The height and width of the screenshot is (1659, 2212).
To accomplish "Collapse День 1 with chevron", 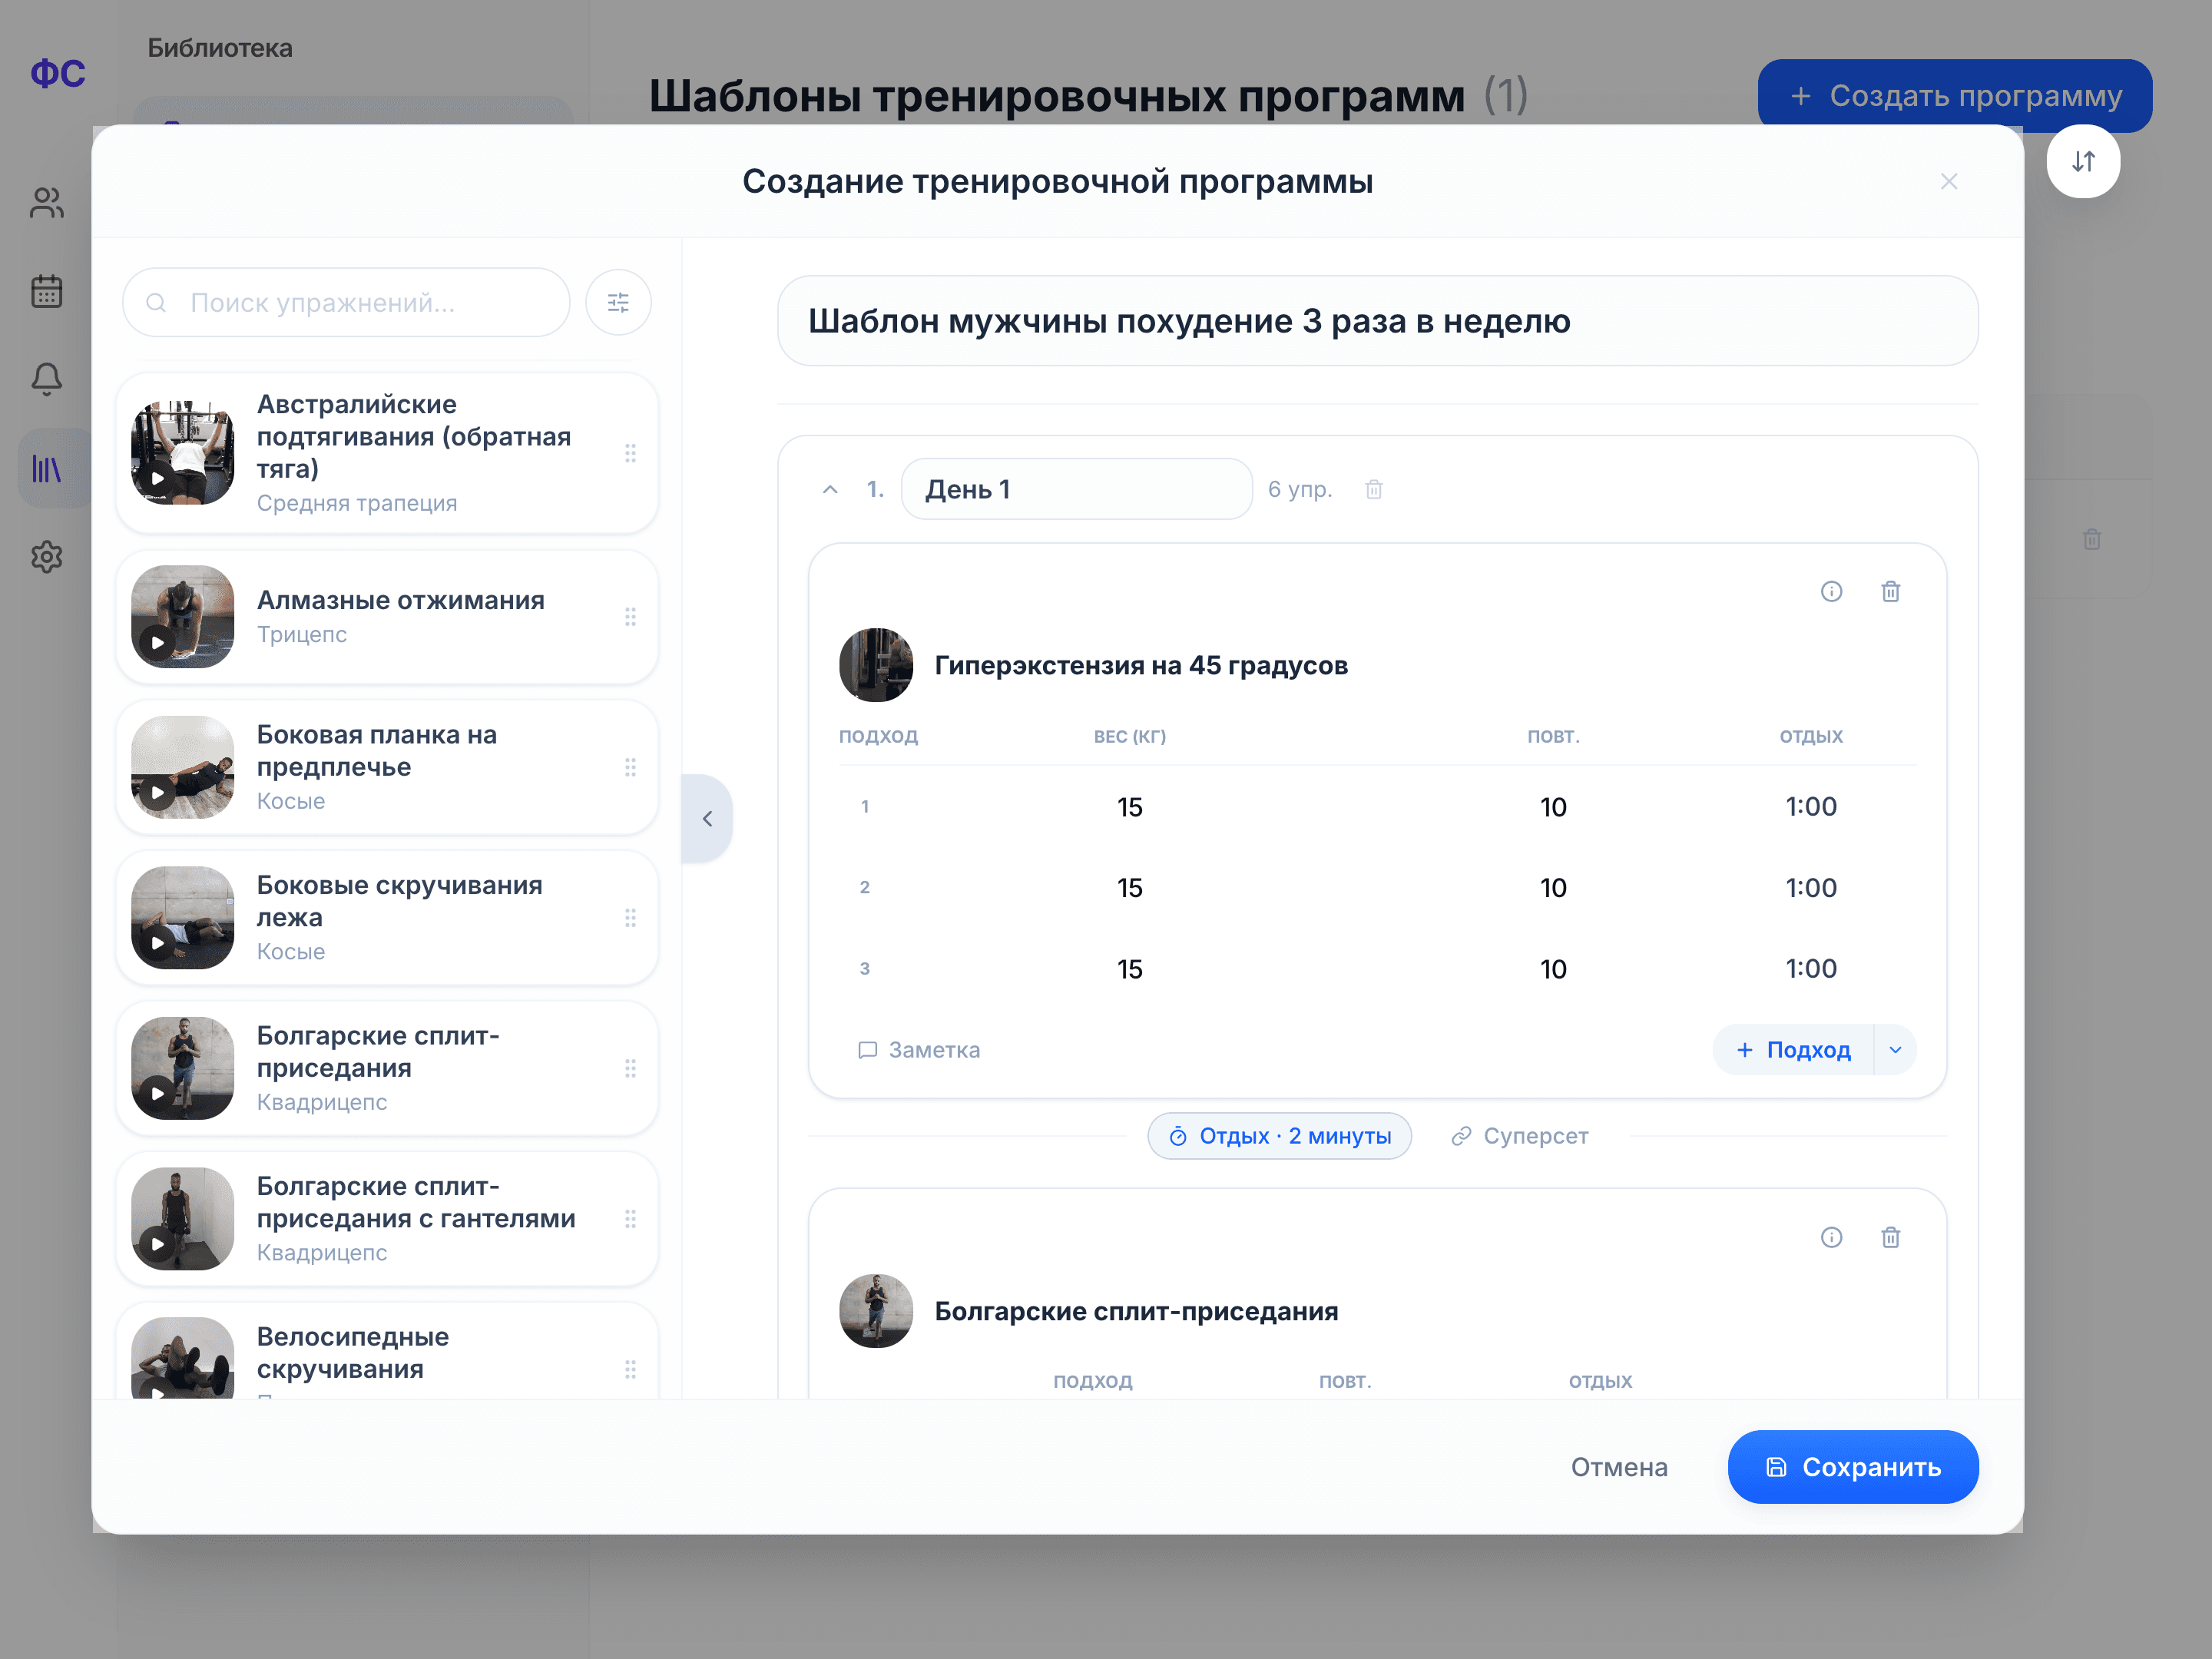I will (829, 489).
